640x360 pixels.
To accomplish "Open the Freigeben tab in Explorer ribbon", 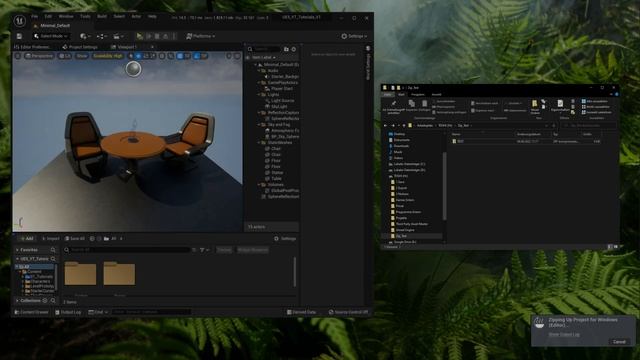I will pyautogui.click(x=418, y=94).
